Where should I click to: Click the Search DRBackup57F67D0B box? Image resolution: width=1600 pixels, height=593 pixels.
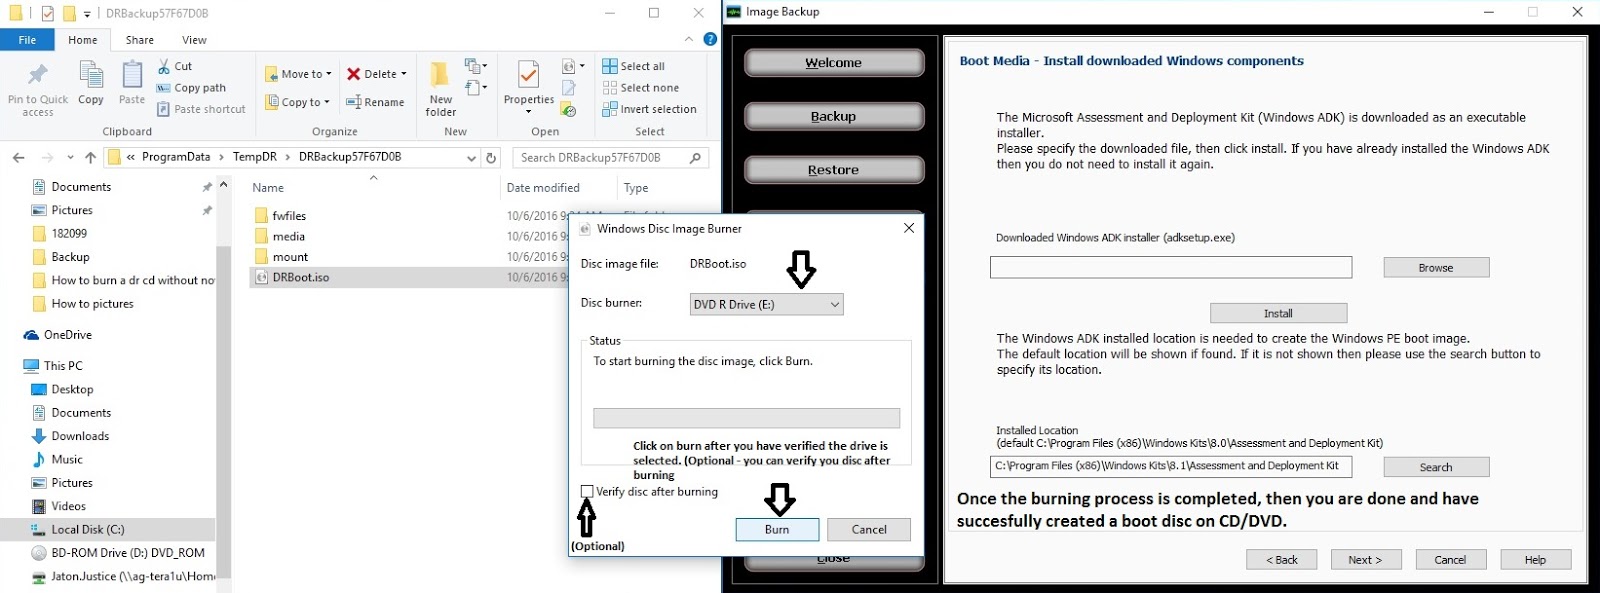611,158
